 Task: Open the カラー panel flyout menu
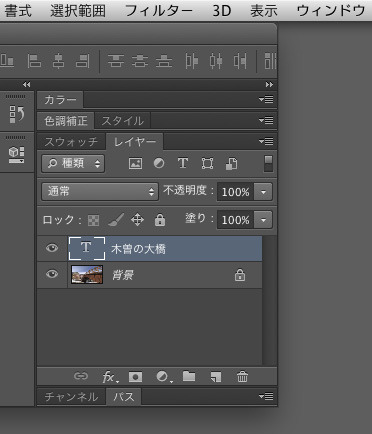(x=266, y=99)
